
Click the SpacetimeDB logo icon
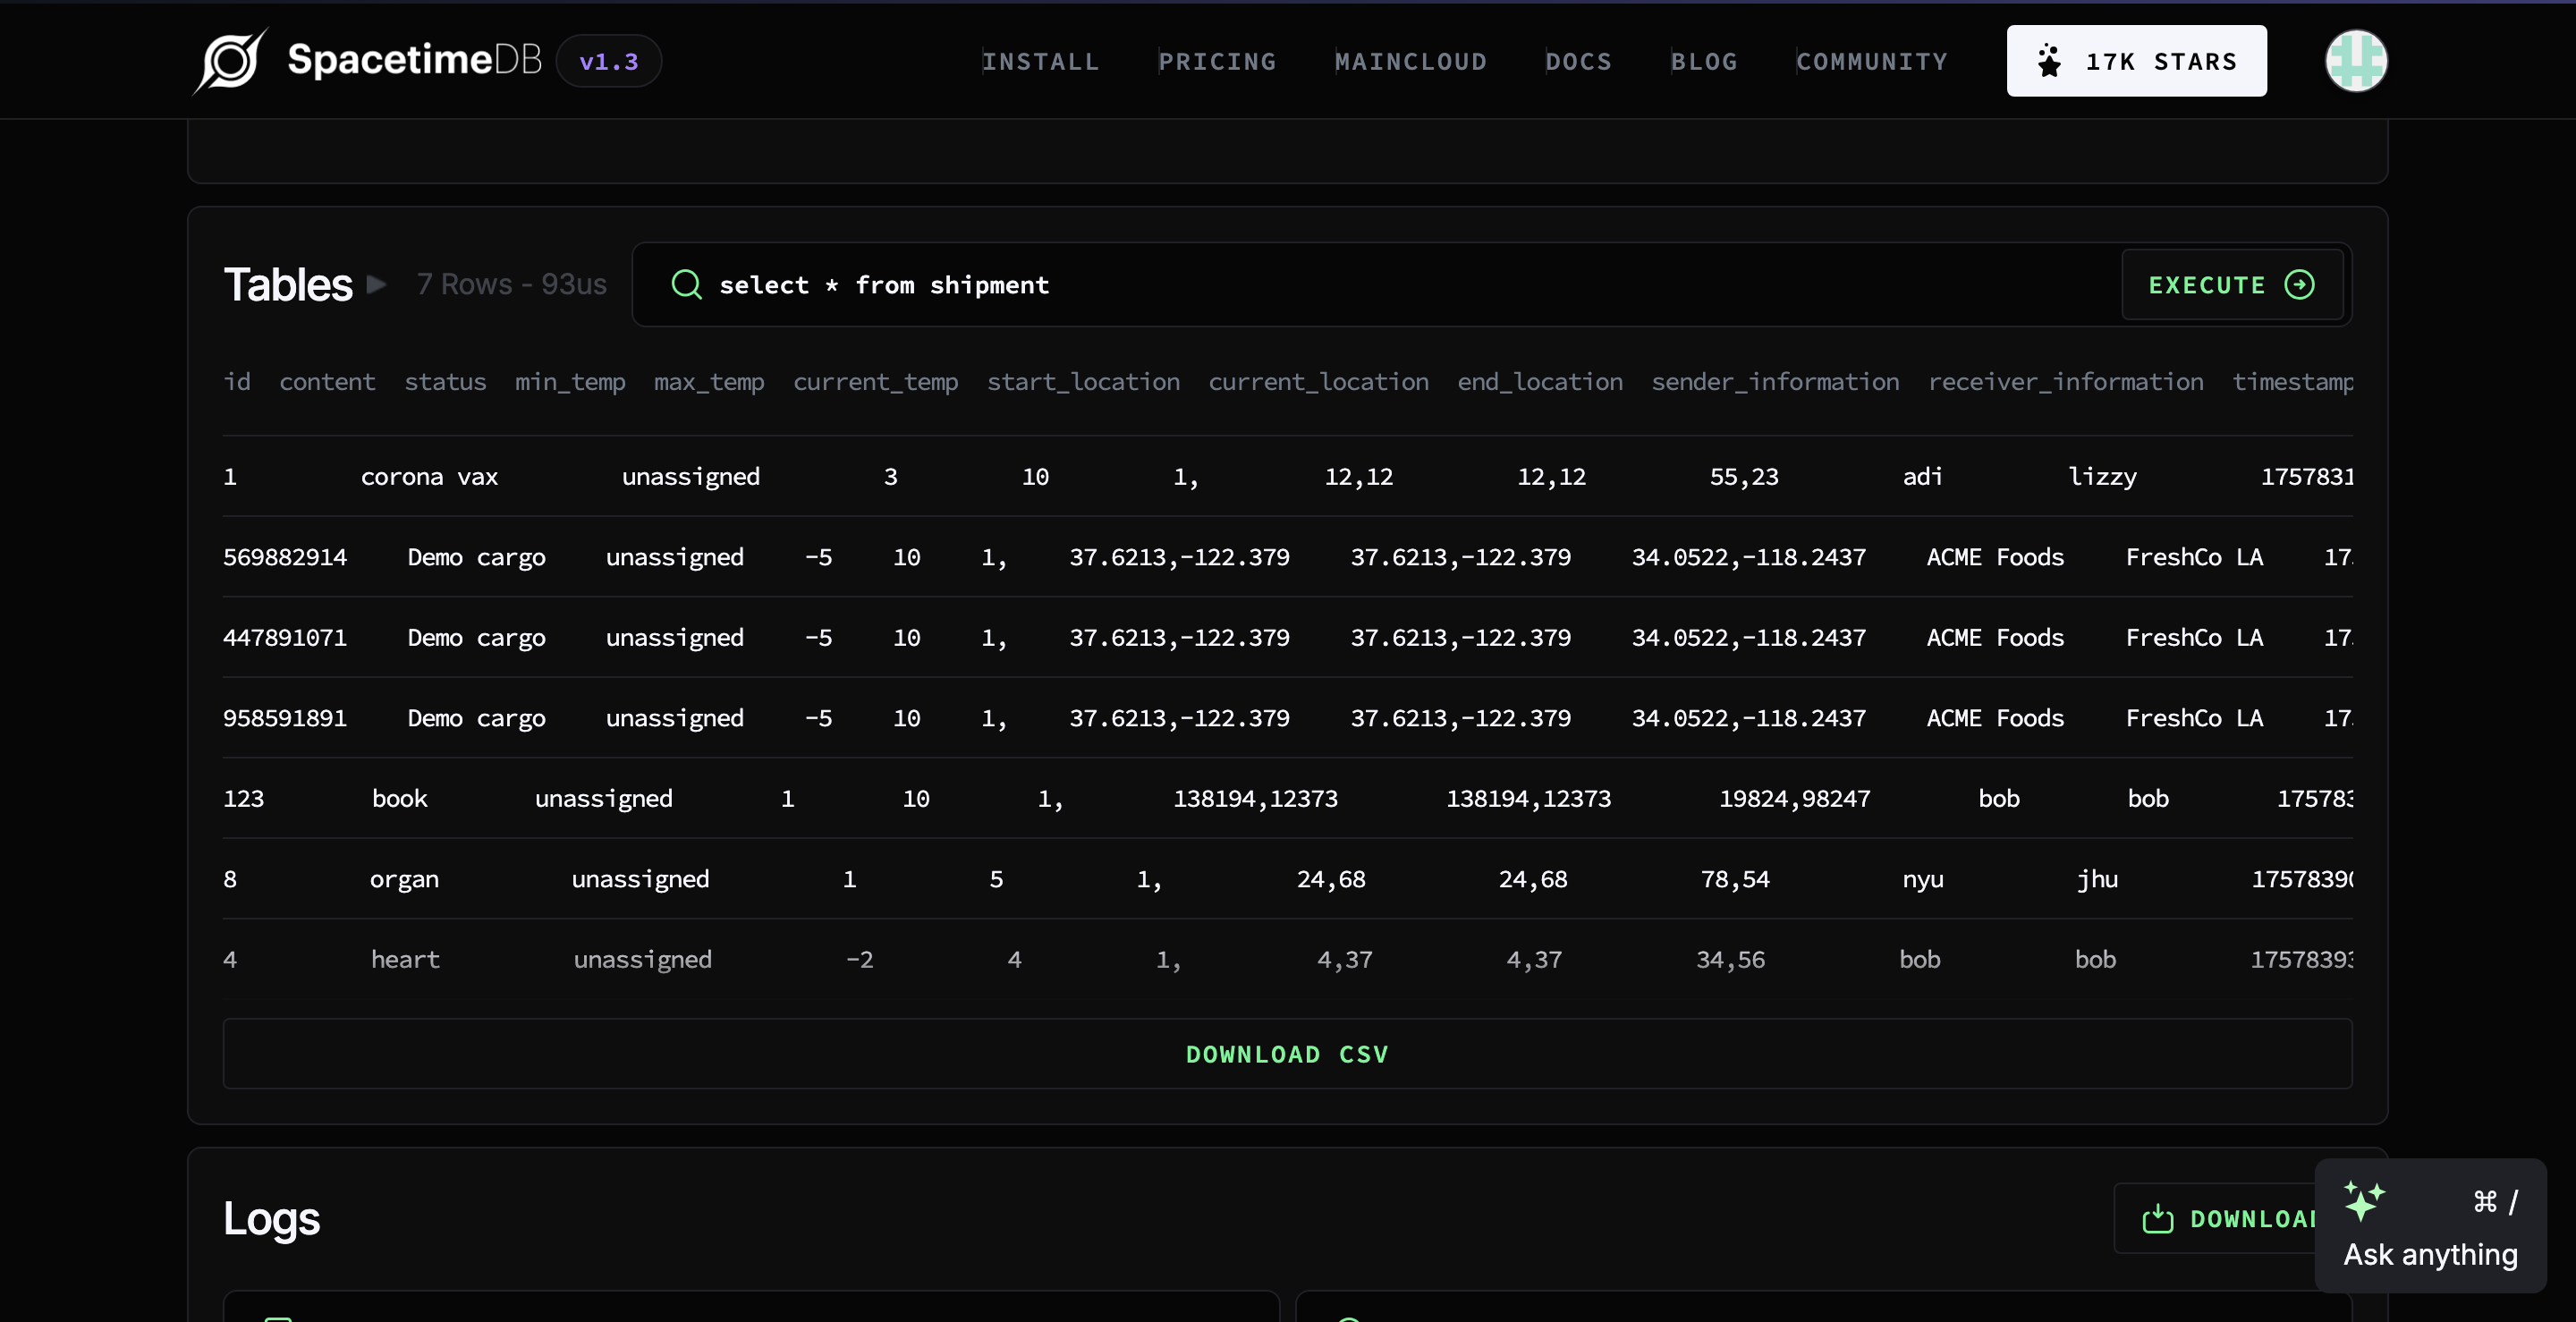230,61
